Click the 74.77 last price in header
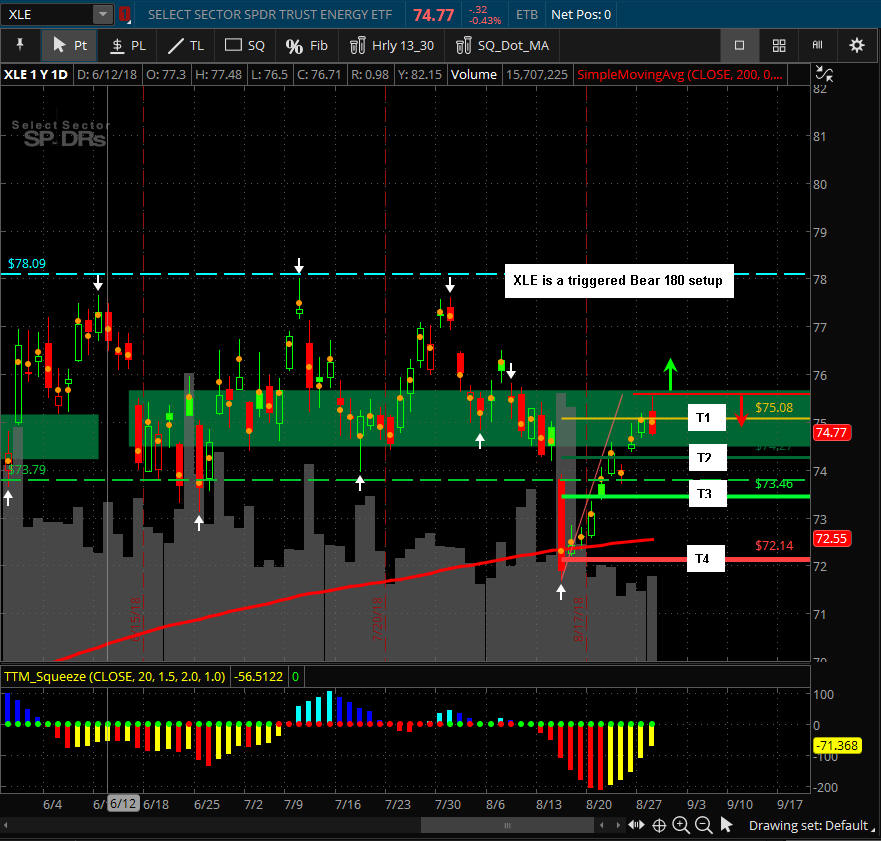Image resolution: width=881 pixels, height=841 pixels. click(x=433, y=15)
